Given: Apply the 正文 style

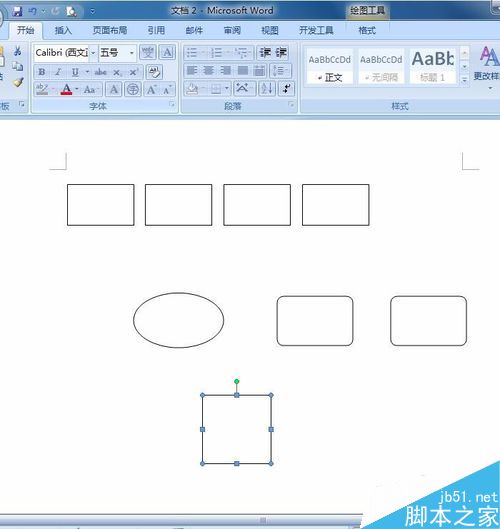Looking at the screenshot, I should (x=330, y=66).
